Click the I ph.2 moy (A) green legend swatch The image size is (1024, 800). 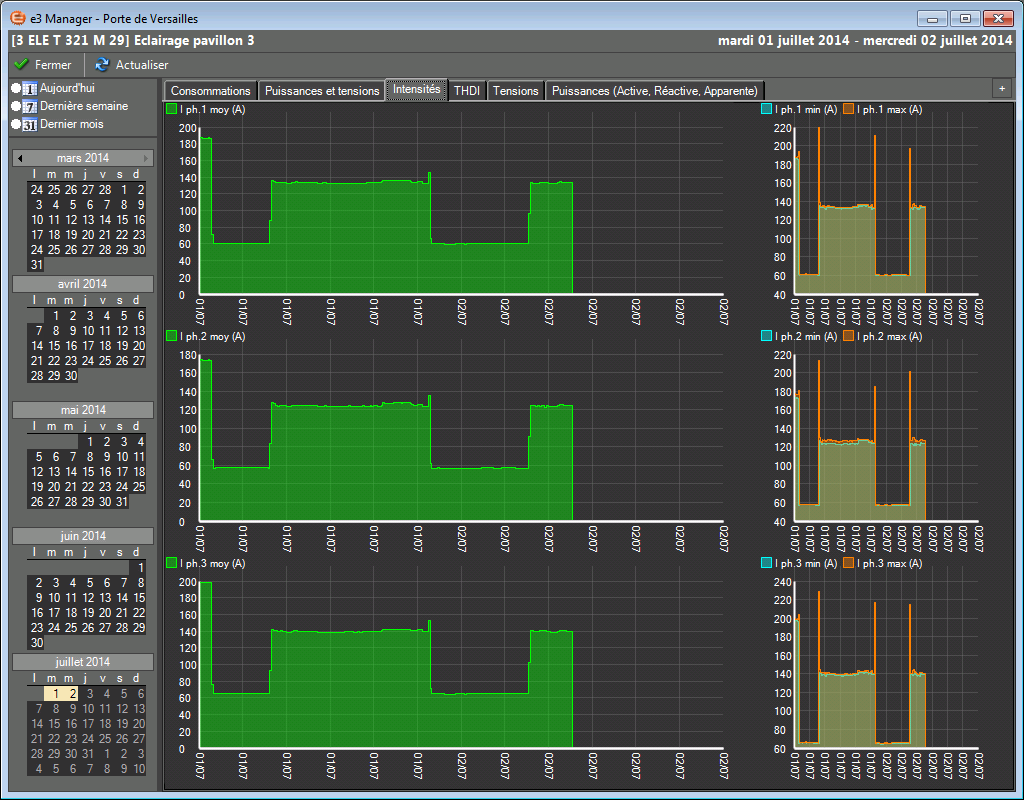[x=172, y=336]
